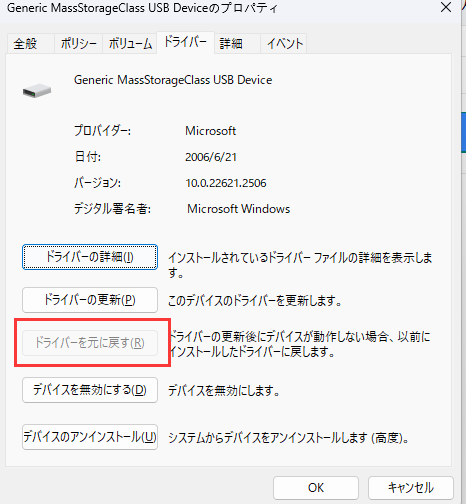Click the USB drive device icon
This screenshot has width=466, height=504.
coord(37,90)
